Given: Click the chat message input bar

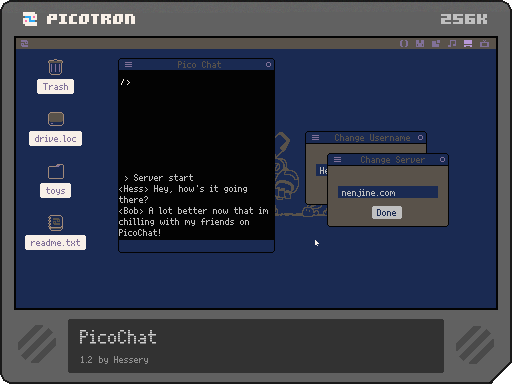Looking at the screenshot, I should (x=196, y=246).
